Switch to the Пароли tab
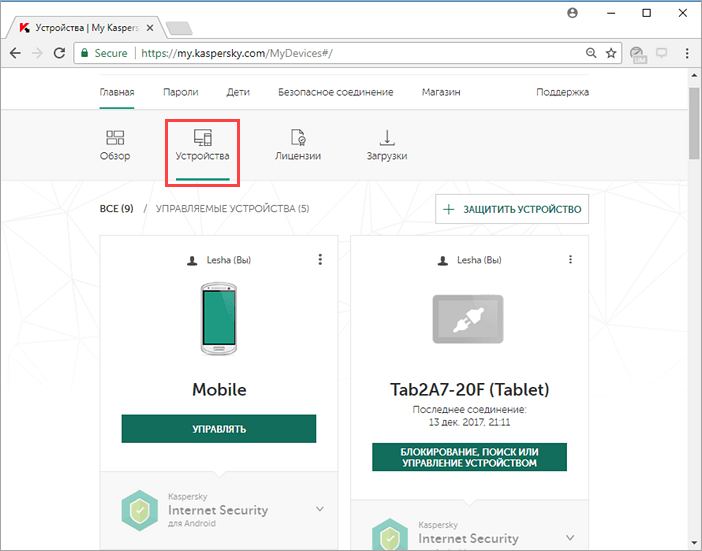 click(x=180, y=92)
